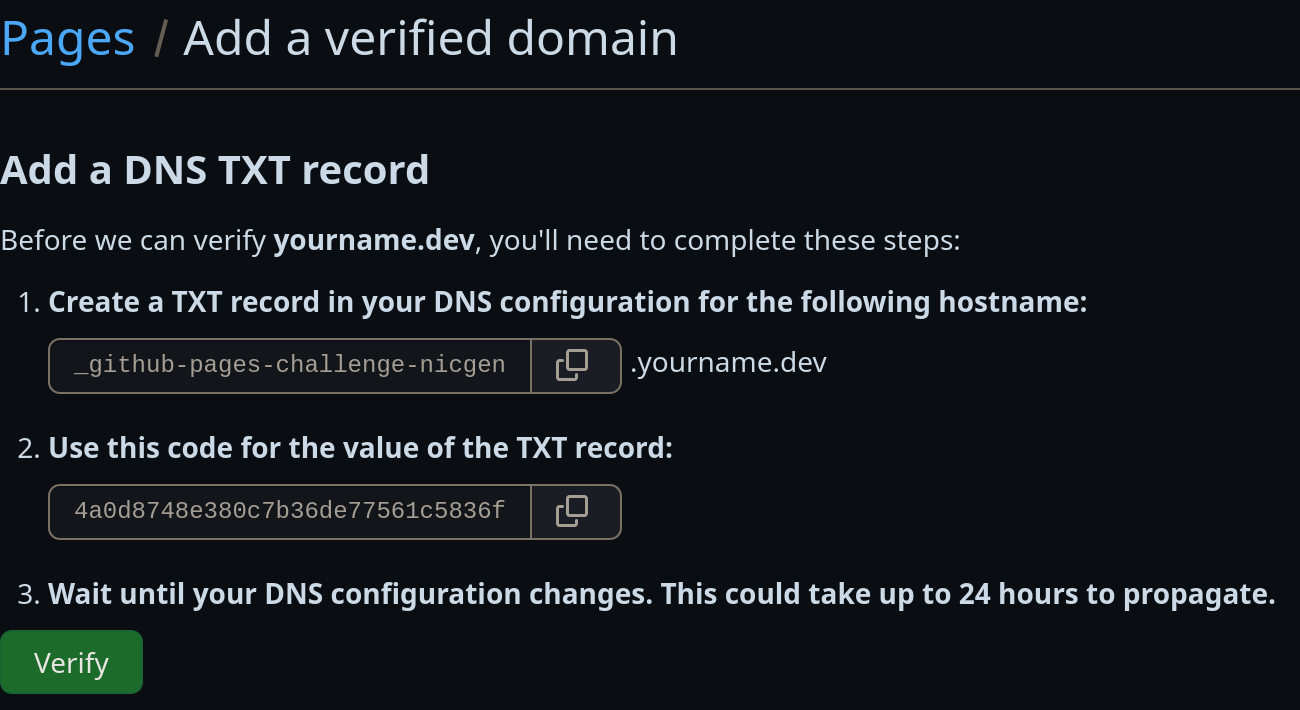Click Verify to check DNS configuration
Image resolution: width=1300 pixels, height=710 pixels.
tap(71, 661)
